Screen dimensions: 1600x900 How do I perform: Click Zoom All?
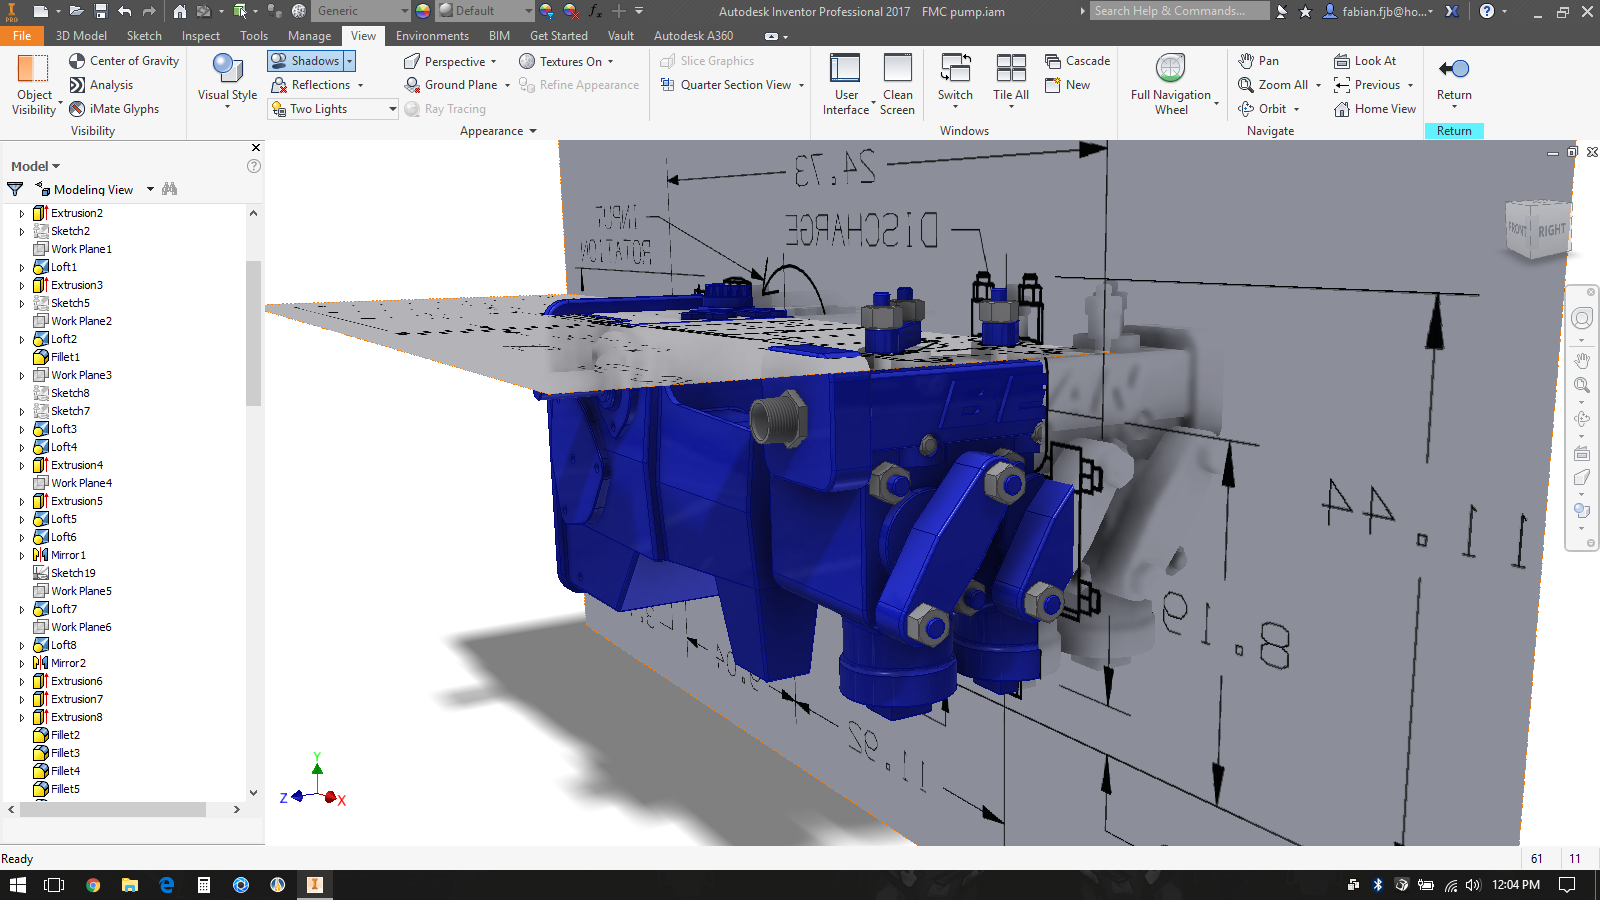pos(1273,85)
